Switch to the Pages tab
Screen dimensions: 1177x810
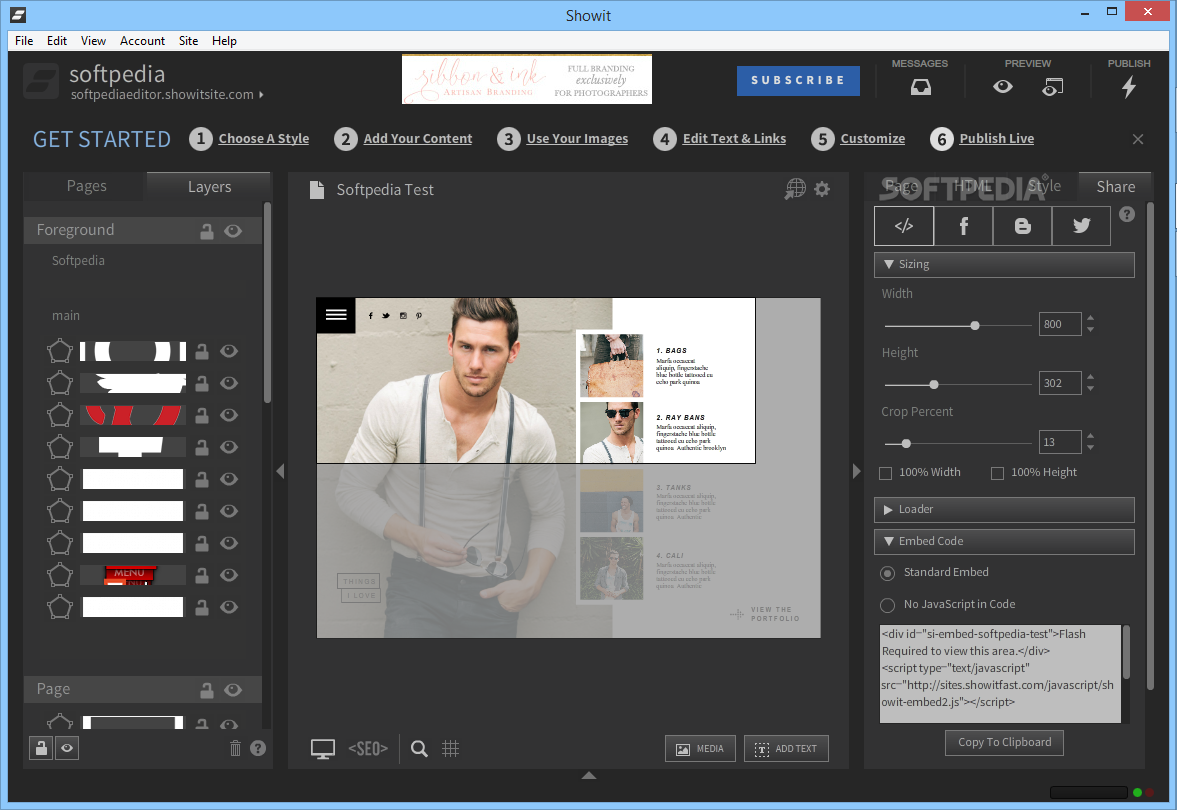coord(86,186)
